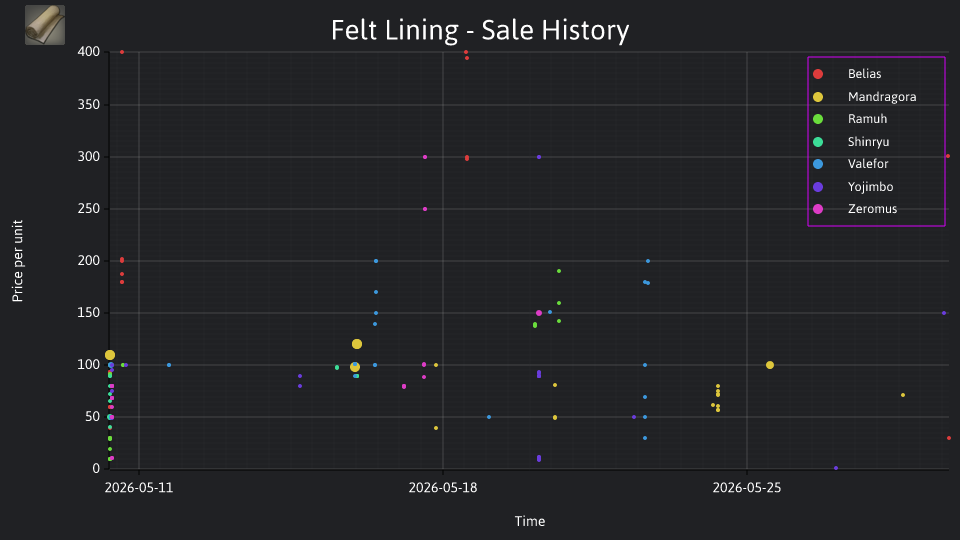This screenshot has width=960, height=540.
Task: Click the 2026-05-18 axis date label
Action: [x=443, y=488]
